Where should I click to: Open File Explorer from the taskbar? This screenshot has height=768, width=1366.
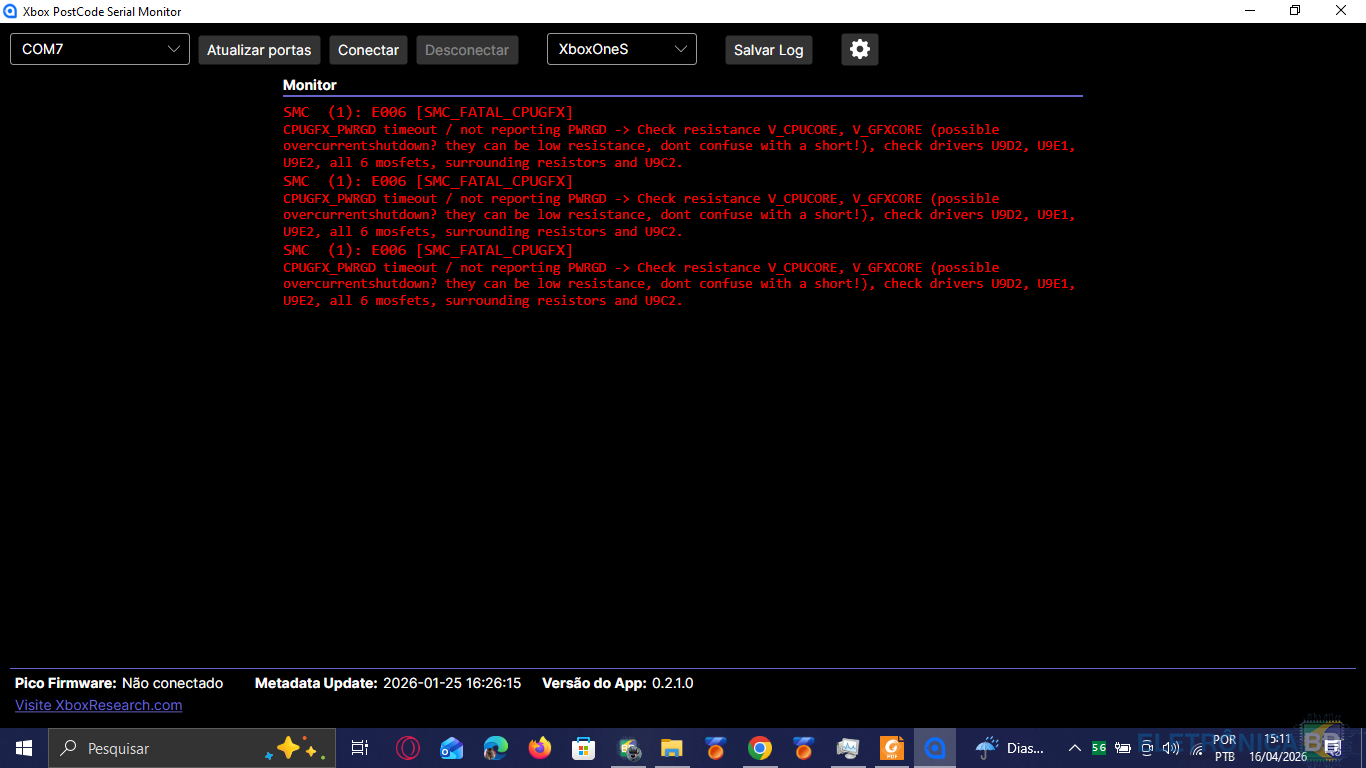671,748
